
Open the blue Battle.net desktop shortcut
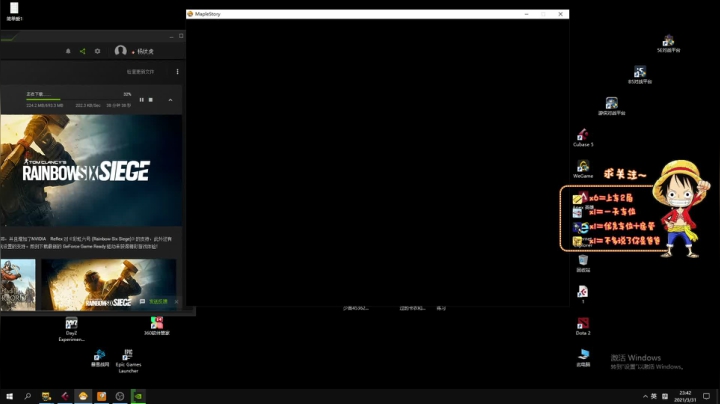(x=100, y=358)
